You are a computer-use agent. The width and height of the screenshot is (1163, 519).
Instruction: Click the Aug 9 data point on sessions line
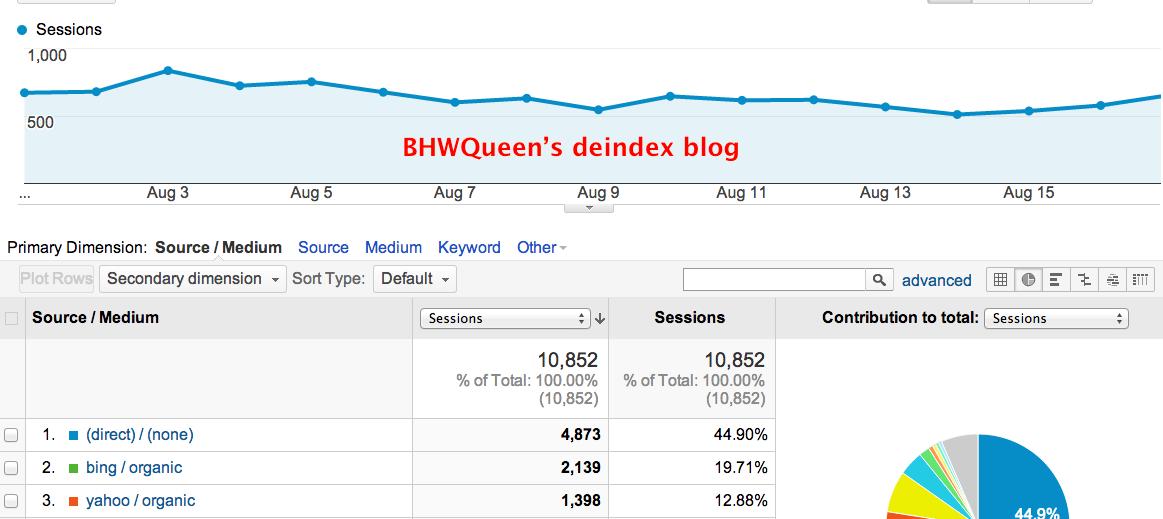point(599,110)
